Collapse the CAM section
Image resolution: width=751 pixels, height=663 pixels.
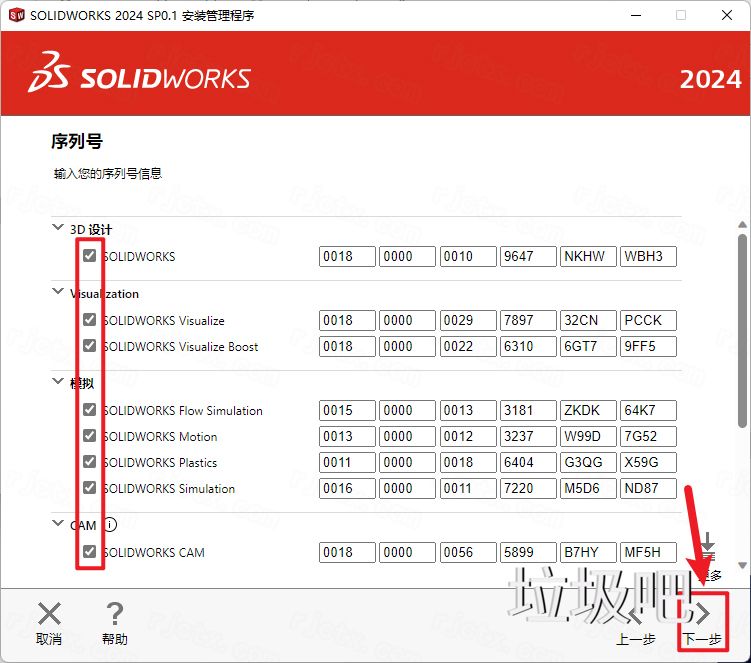pyautogui.click(x=58, y=523)
